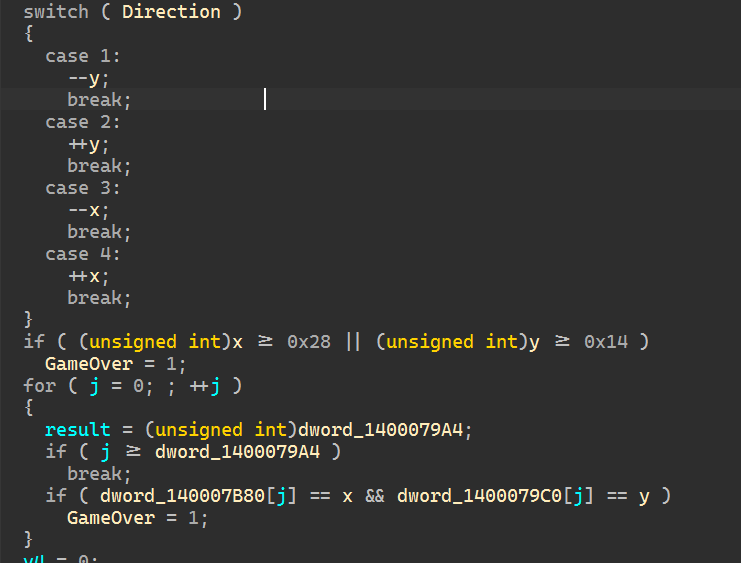Select the case 3 label
Viewport: 741px width, 563px height.
pos(82,188)
